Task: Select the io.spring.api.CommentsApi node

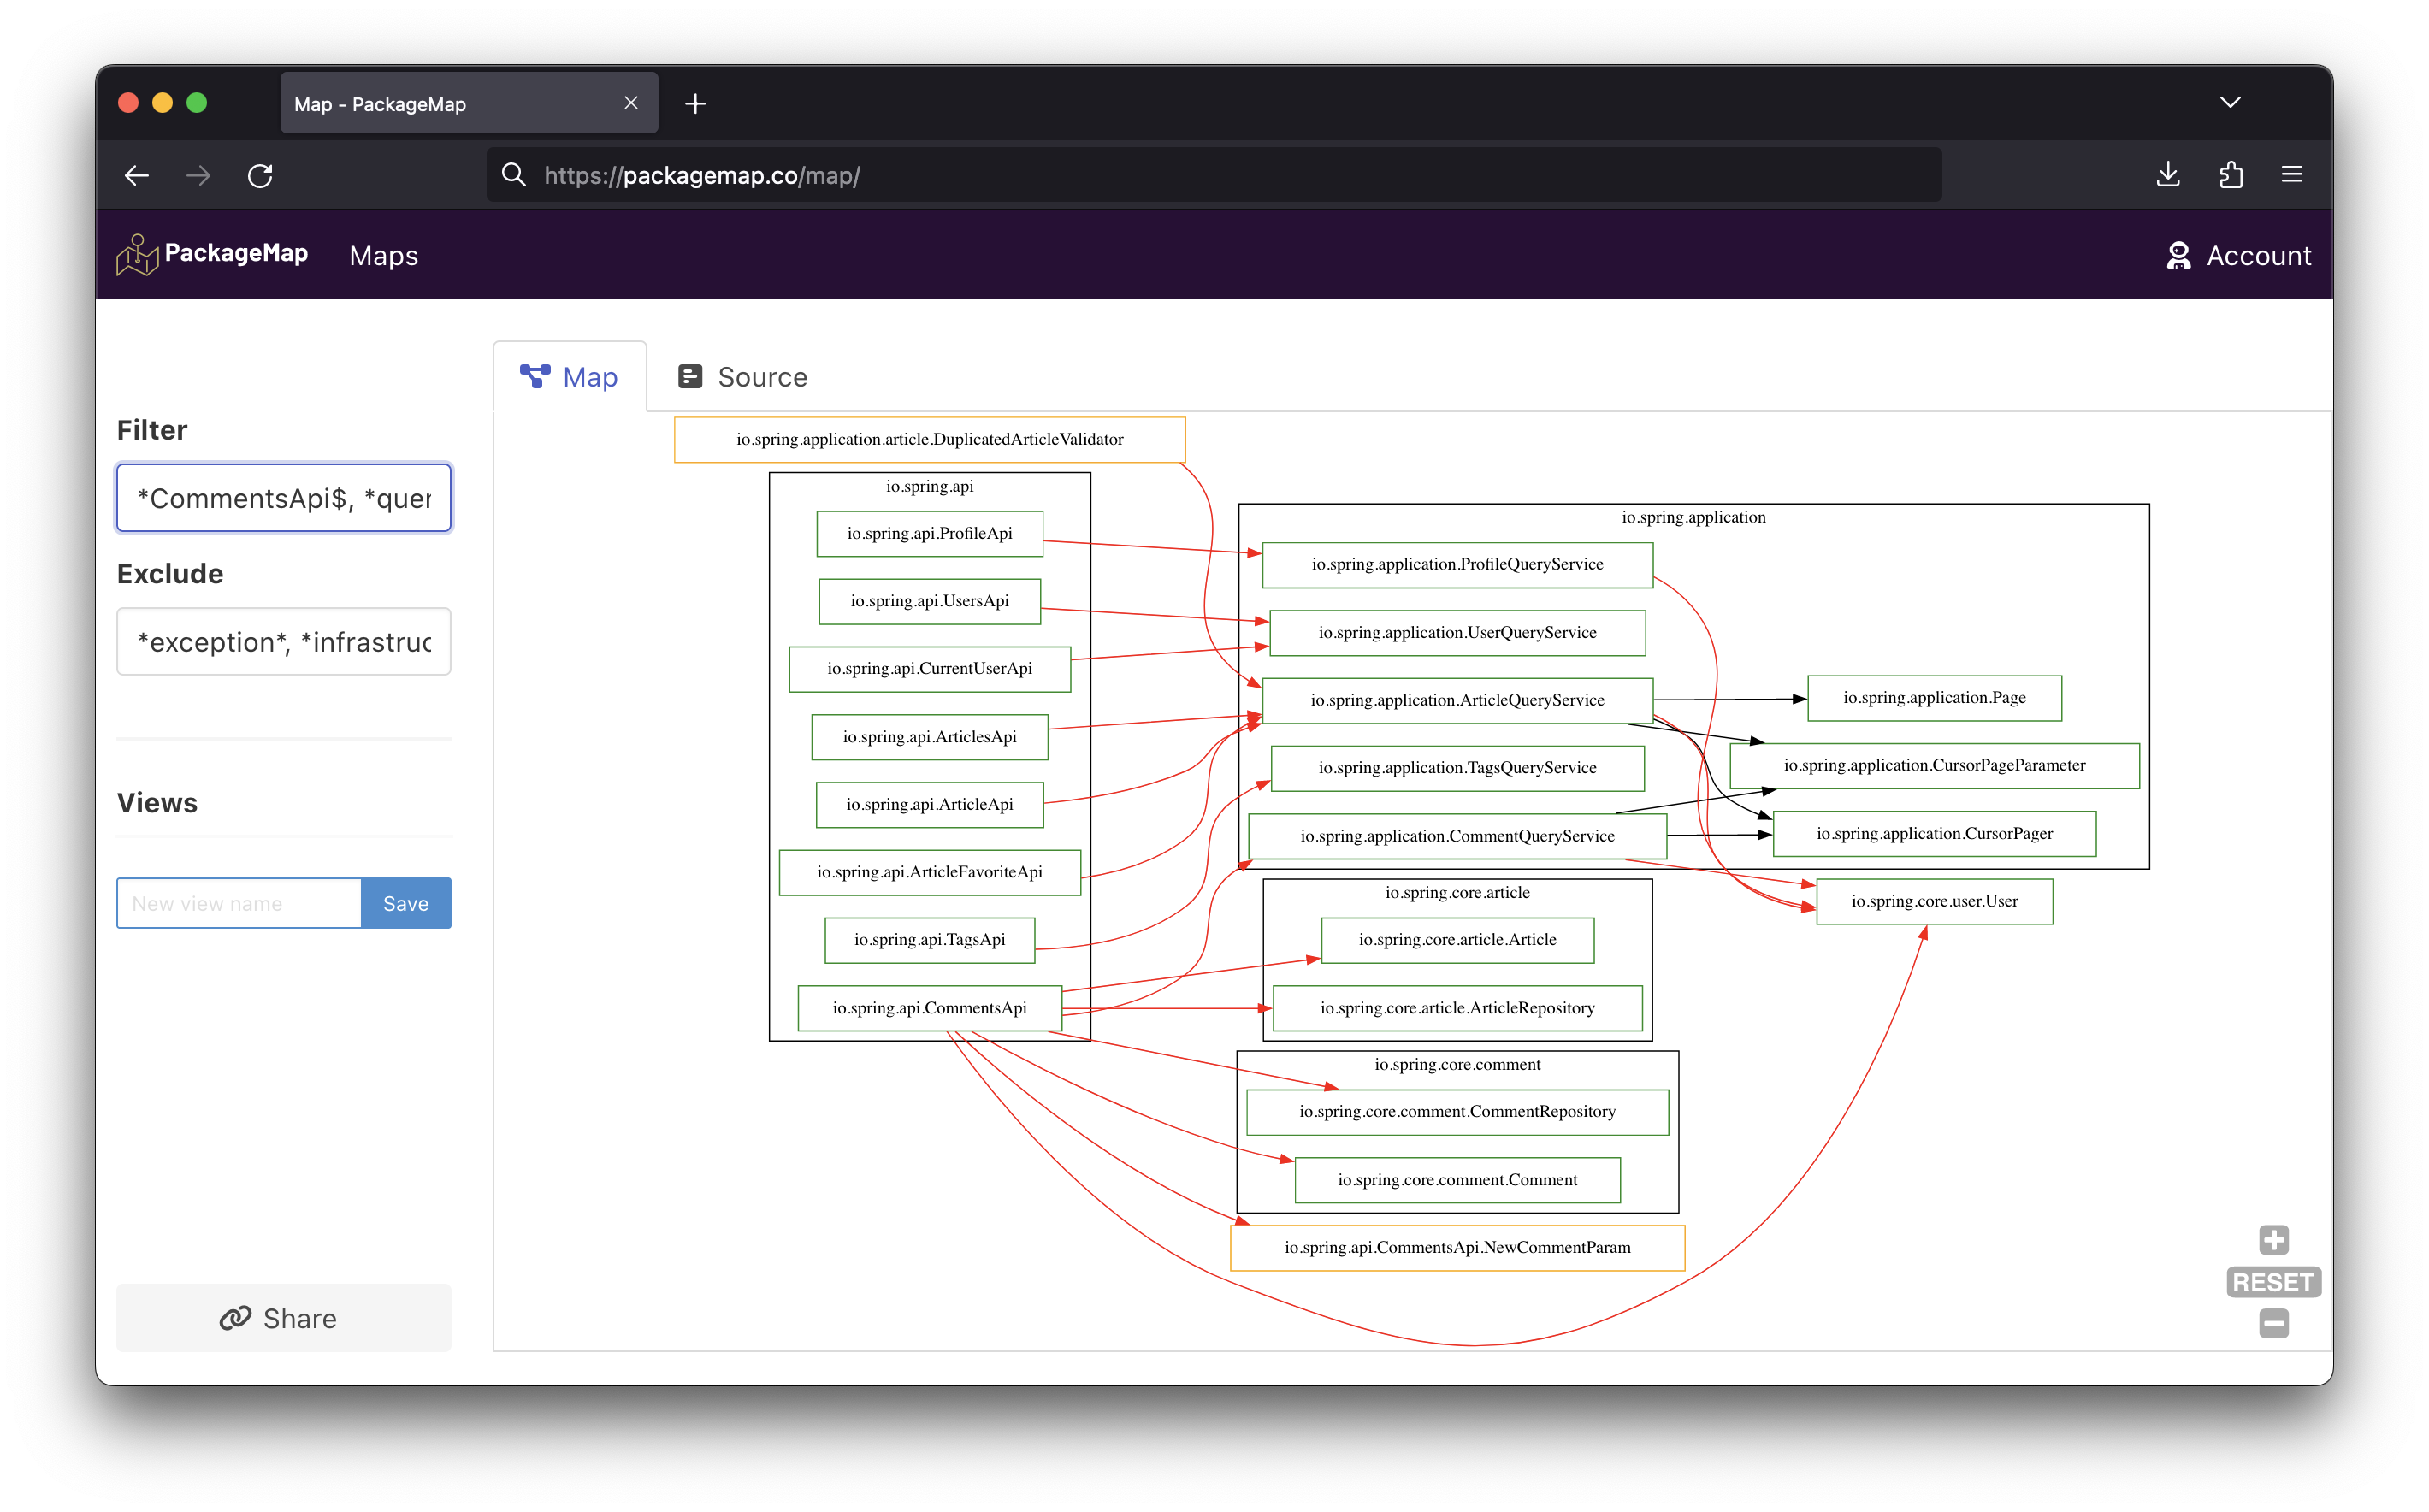Action: 929,1008
